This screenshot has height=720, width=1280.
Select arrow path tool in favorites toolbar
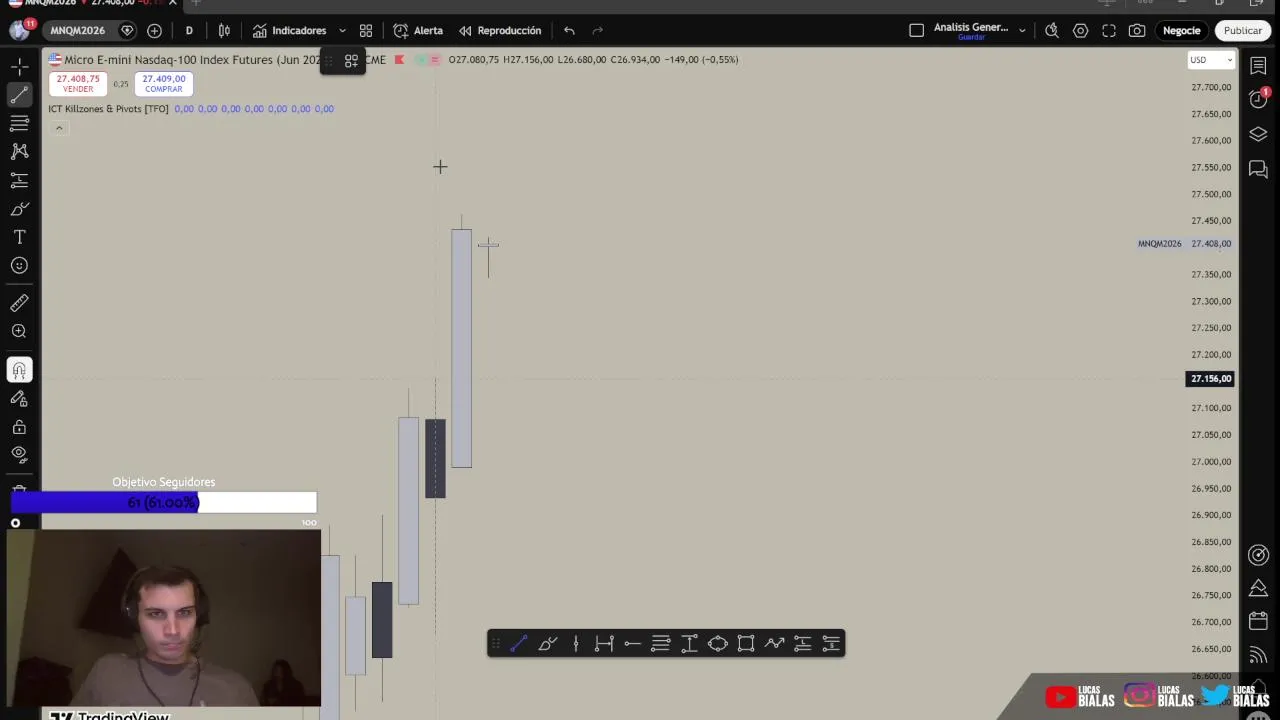[774, 644]
